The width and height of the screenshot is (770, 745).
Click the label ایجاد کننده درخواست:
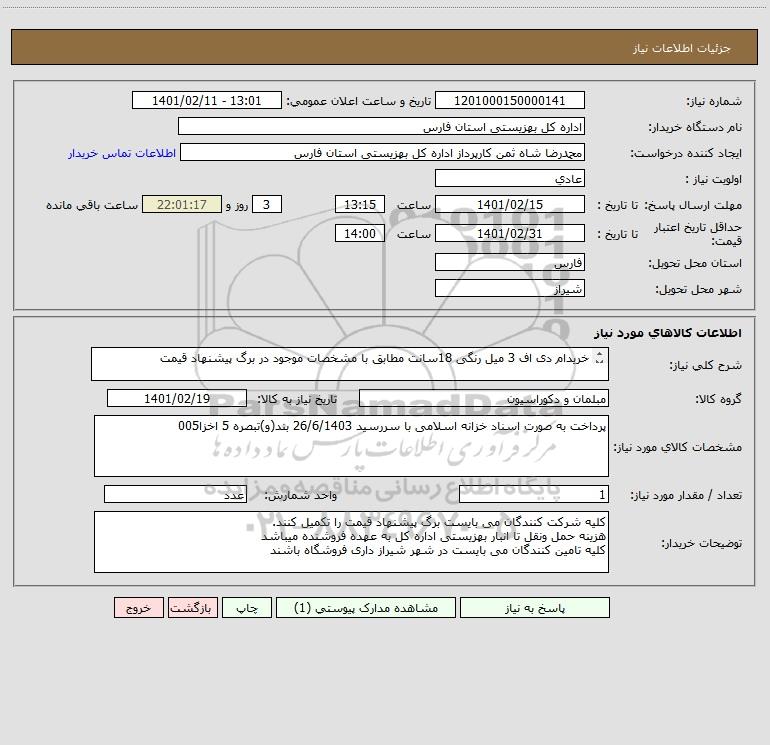(x=686, y=154)
